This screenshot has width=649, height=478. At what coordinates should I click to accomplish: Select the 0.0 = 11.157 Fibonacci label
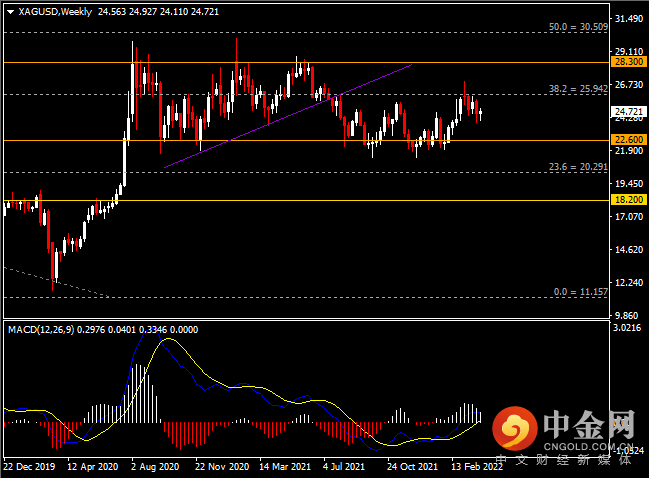click(581, 292)
